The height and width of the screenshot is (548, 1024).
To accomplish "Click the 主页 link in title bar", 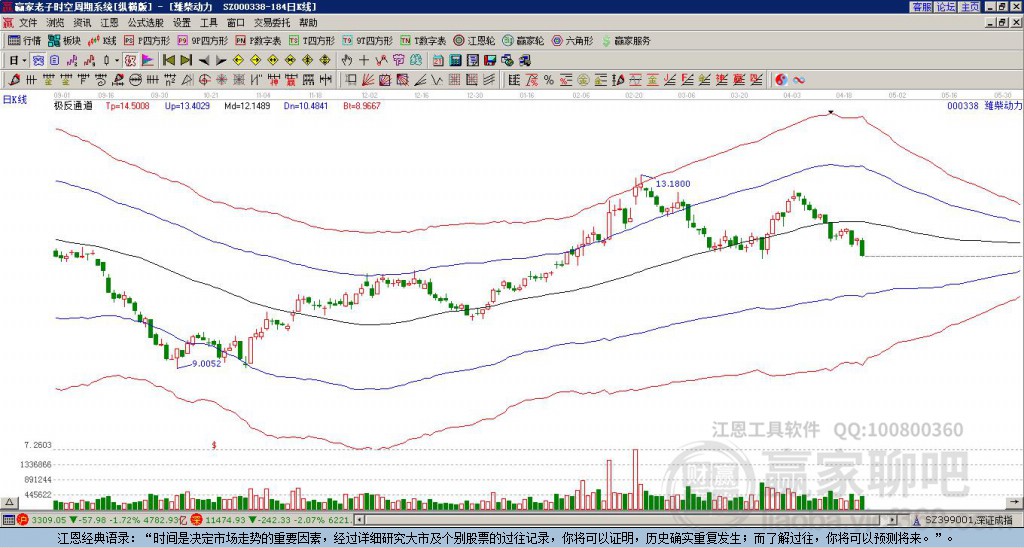I will pyautogui.click(x=970, y=7).
